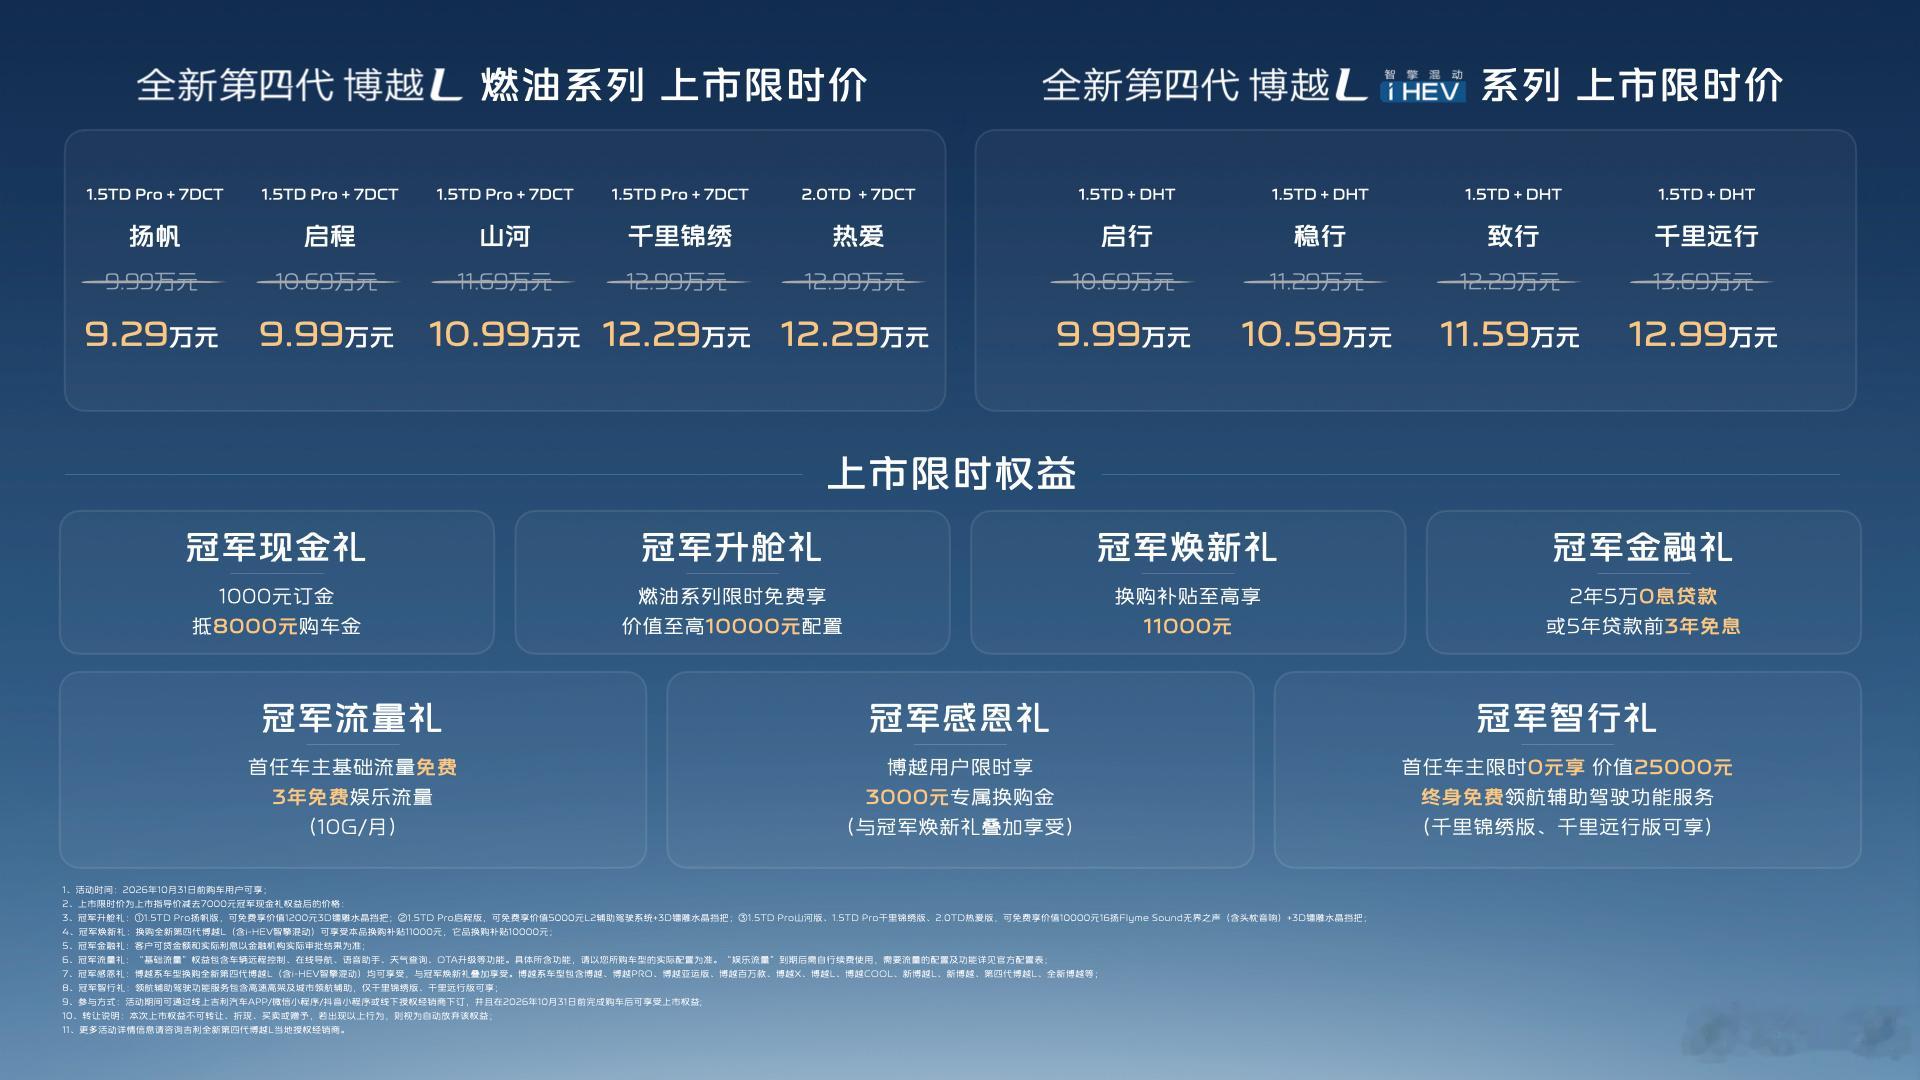Click the 9.29万元 limited price

[x=151, y=335]
